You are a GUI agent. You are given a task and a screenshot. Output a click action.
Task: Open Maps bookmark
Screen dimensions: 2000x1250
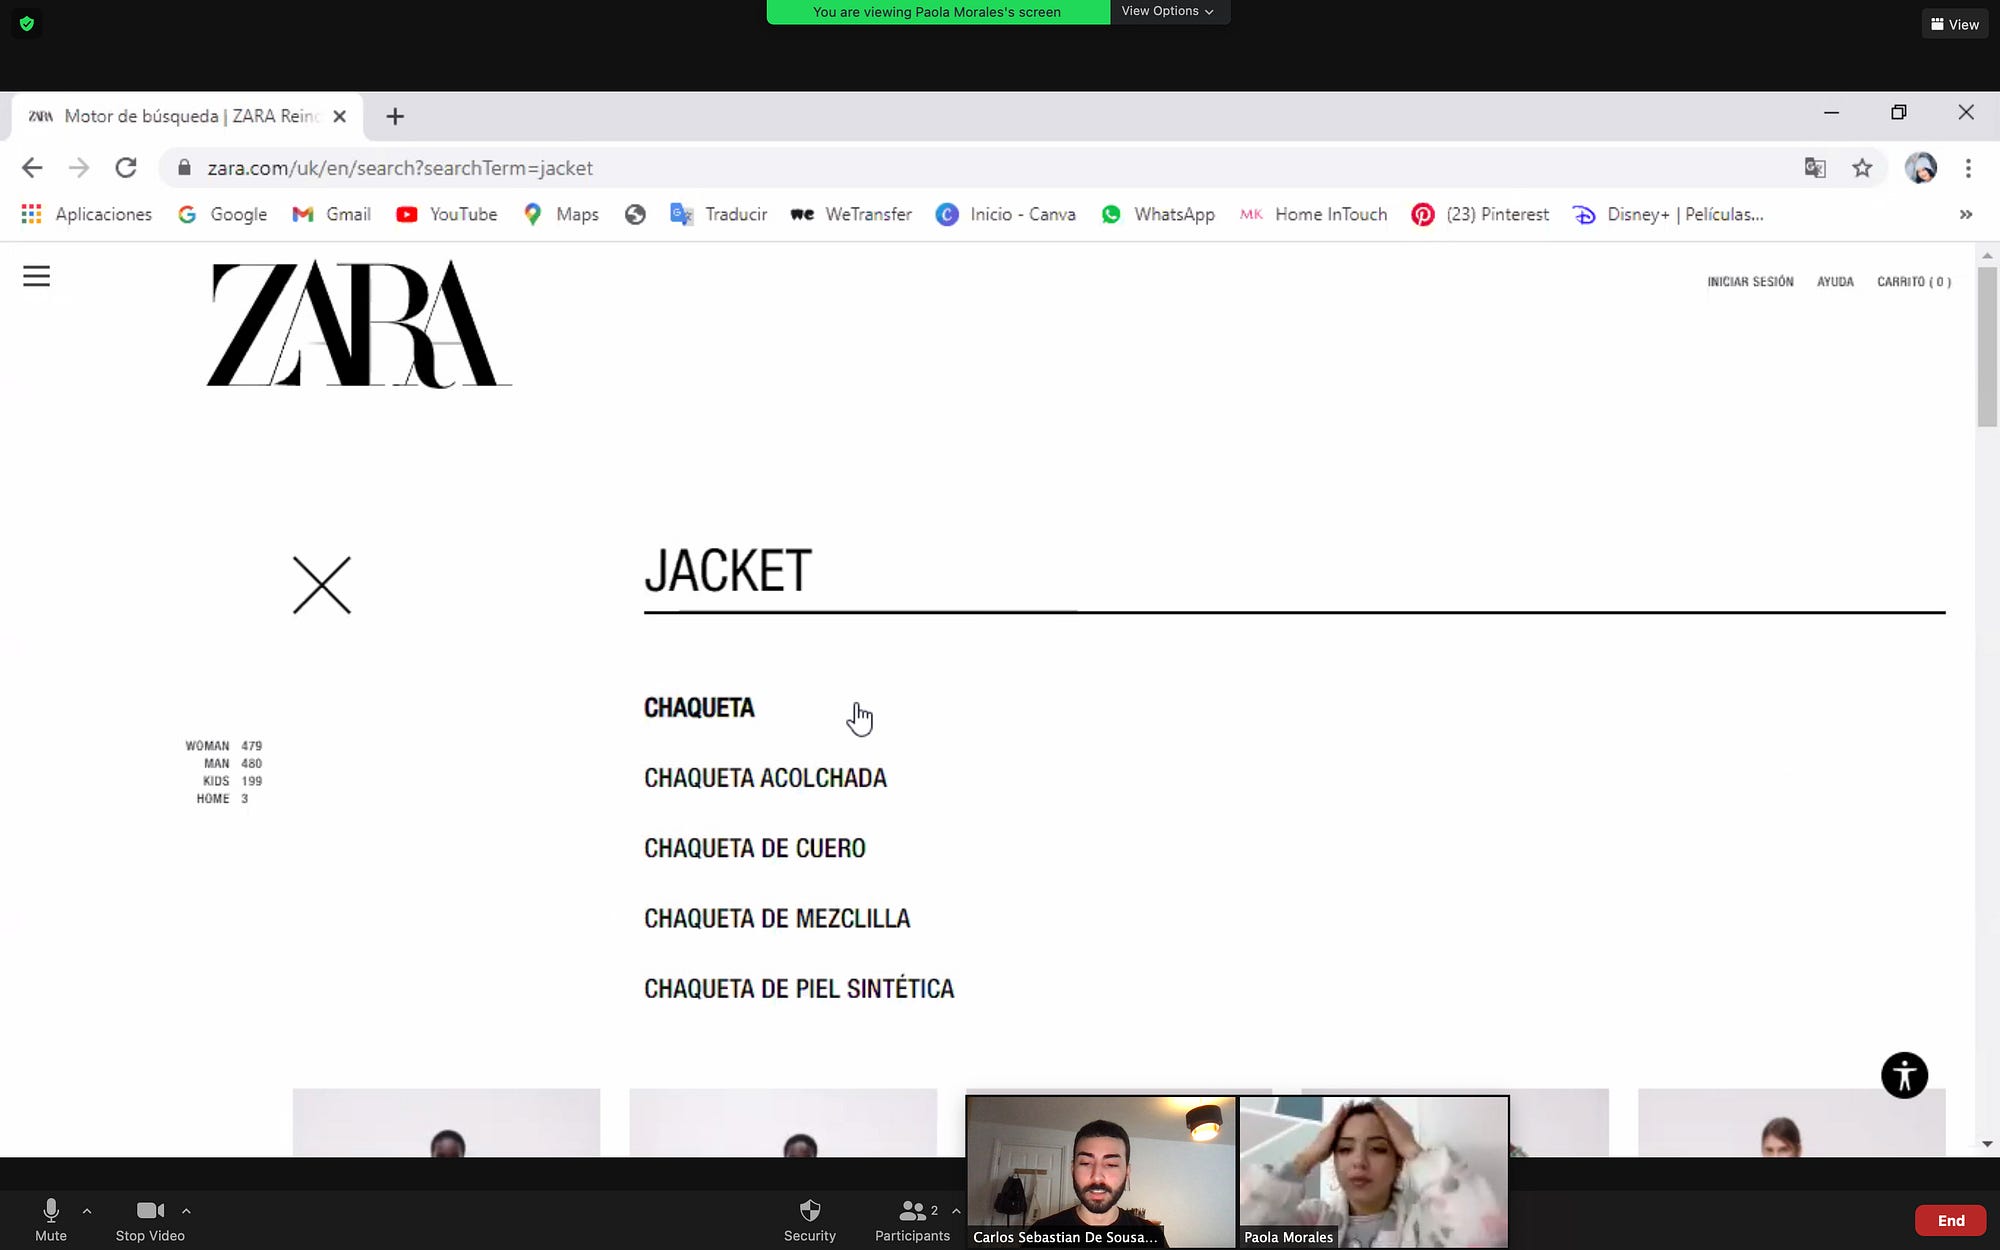pyautogui.click(x=561, y=214)
